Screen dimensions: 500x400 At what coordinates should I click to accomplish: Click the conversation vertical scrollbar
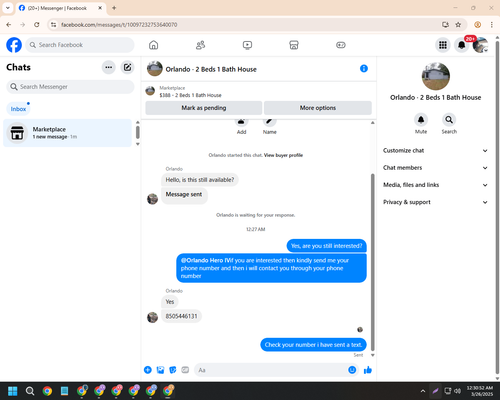point(373,262)
